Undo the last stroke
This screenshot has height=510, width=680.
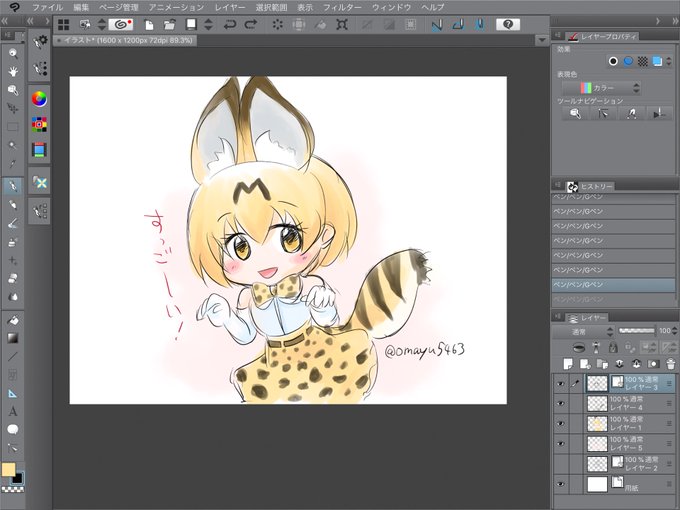tap(230, 25)
